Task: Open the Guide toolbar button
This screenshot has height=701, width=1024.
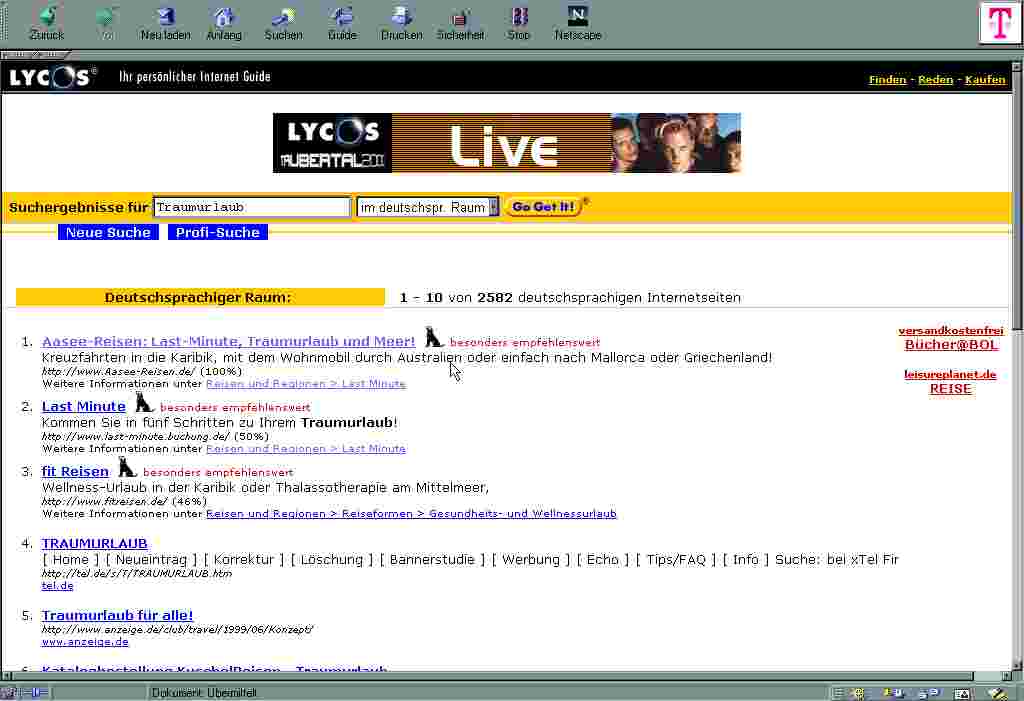Action: tap(342, 23)
